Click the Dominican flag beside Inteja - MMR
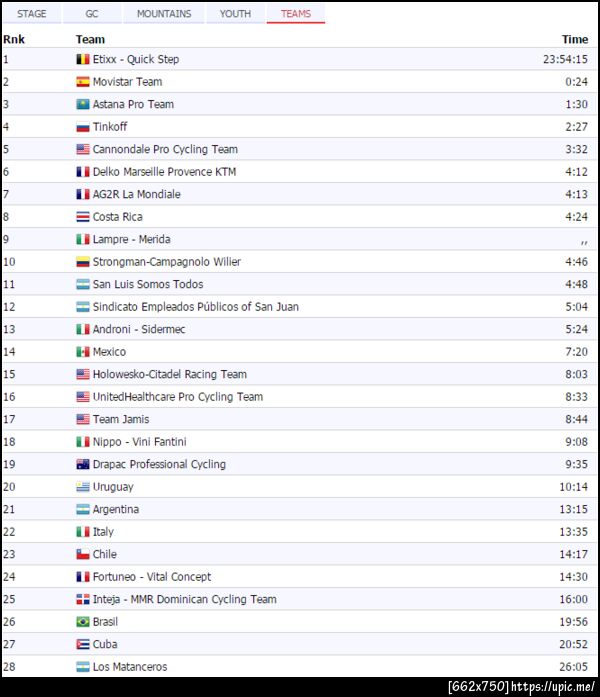Image resolution: width=600 pixels, height=697 pixels. coord(83,599)
